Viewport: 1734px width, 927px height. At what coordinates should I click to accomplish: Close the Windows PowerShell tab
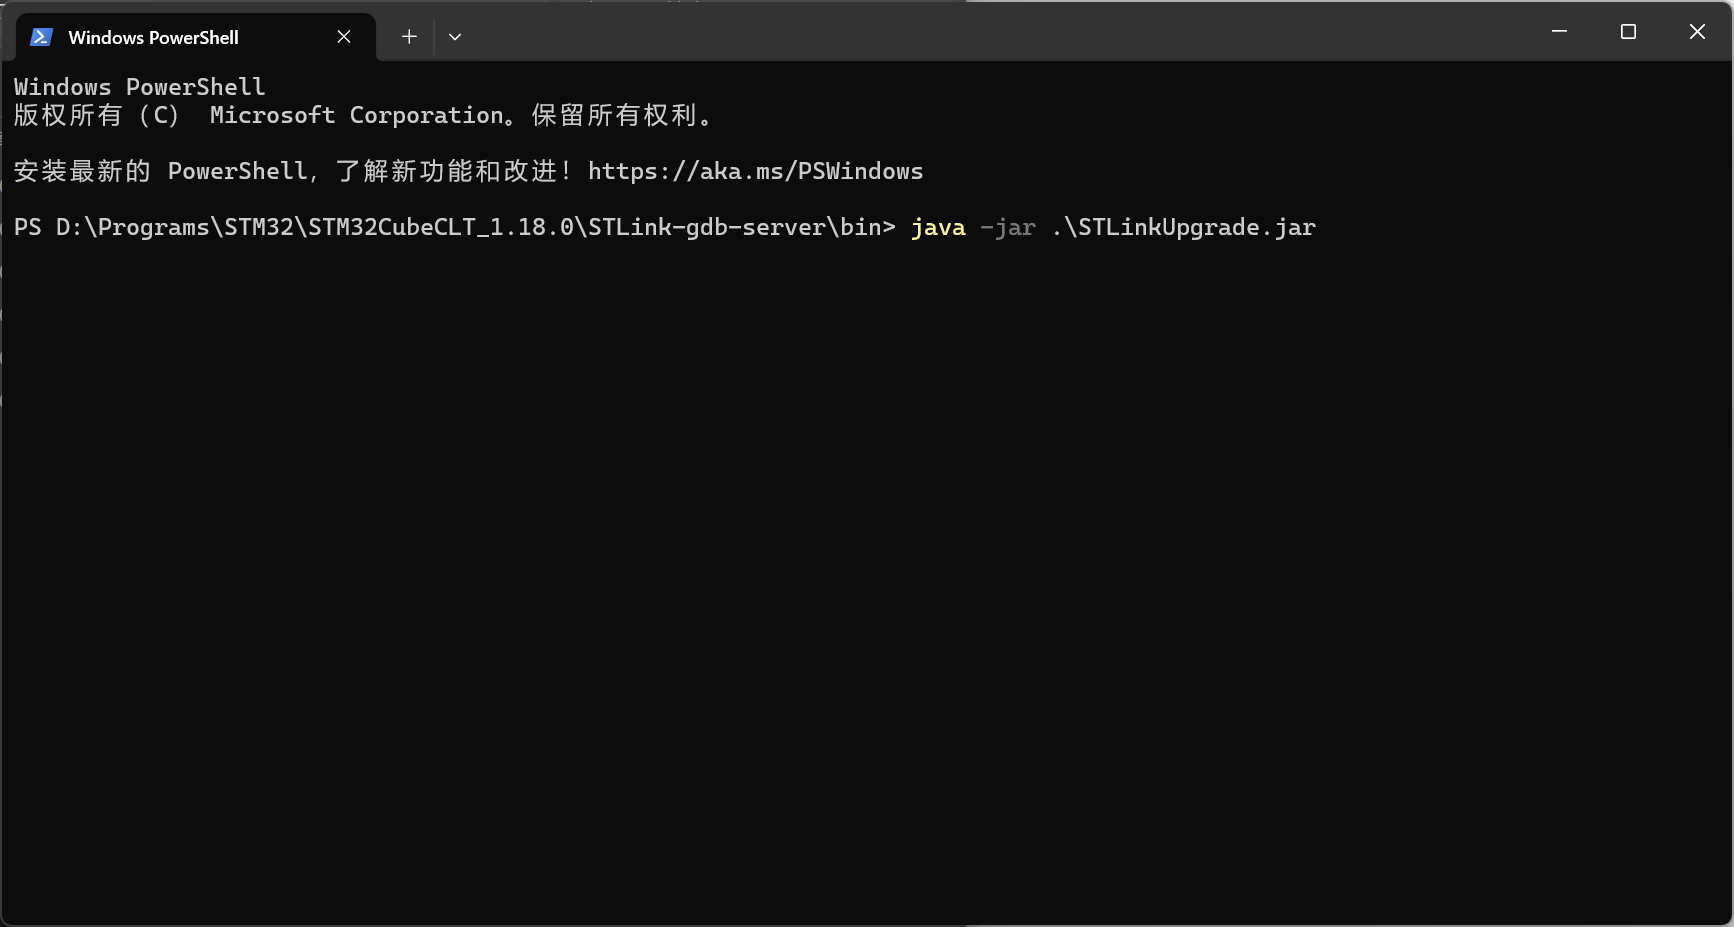(344, 37)
